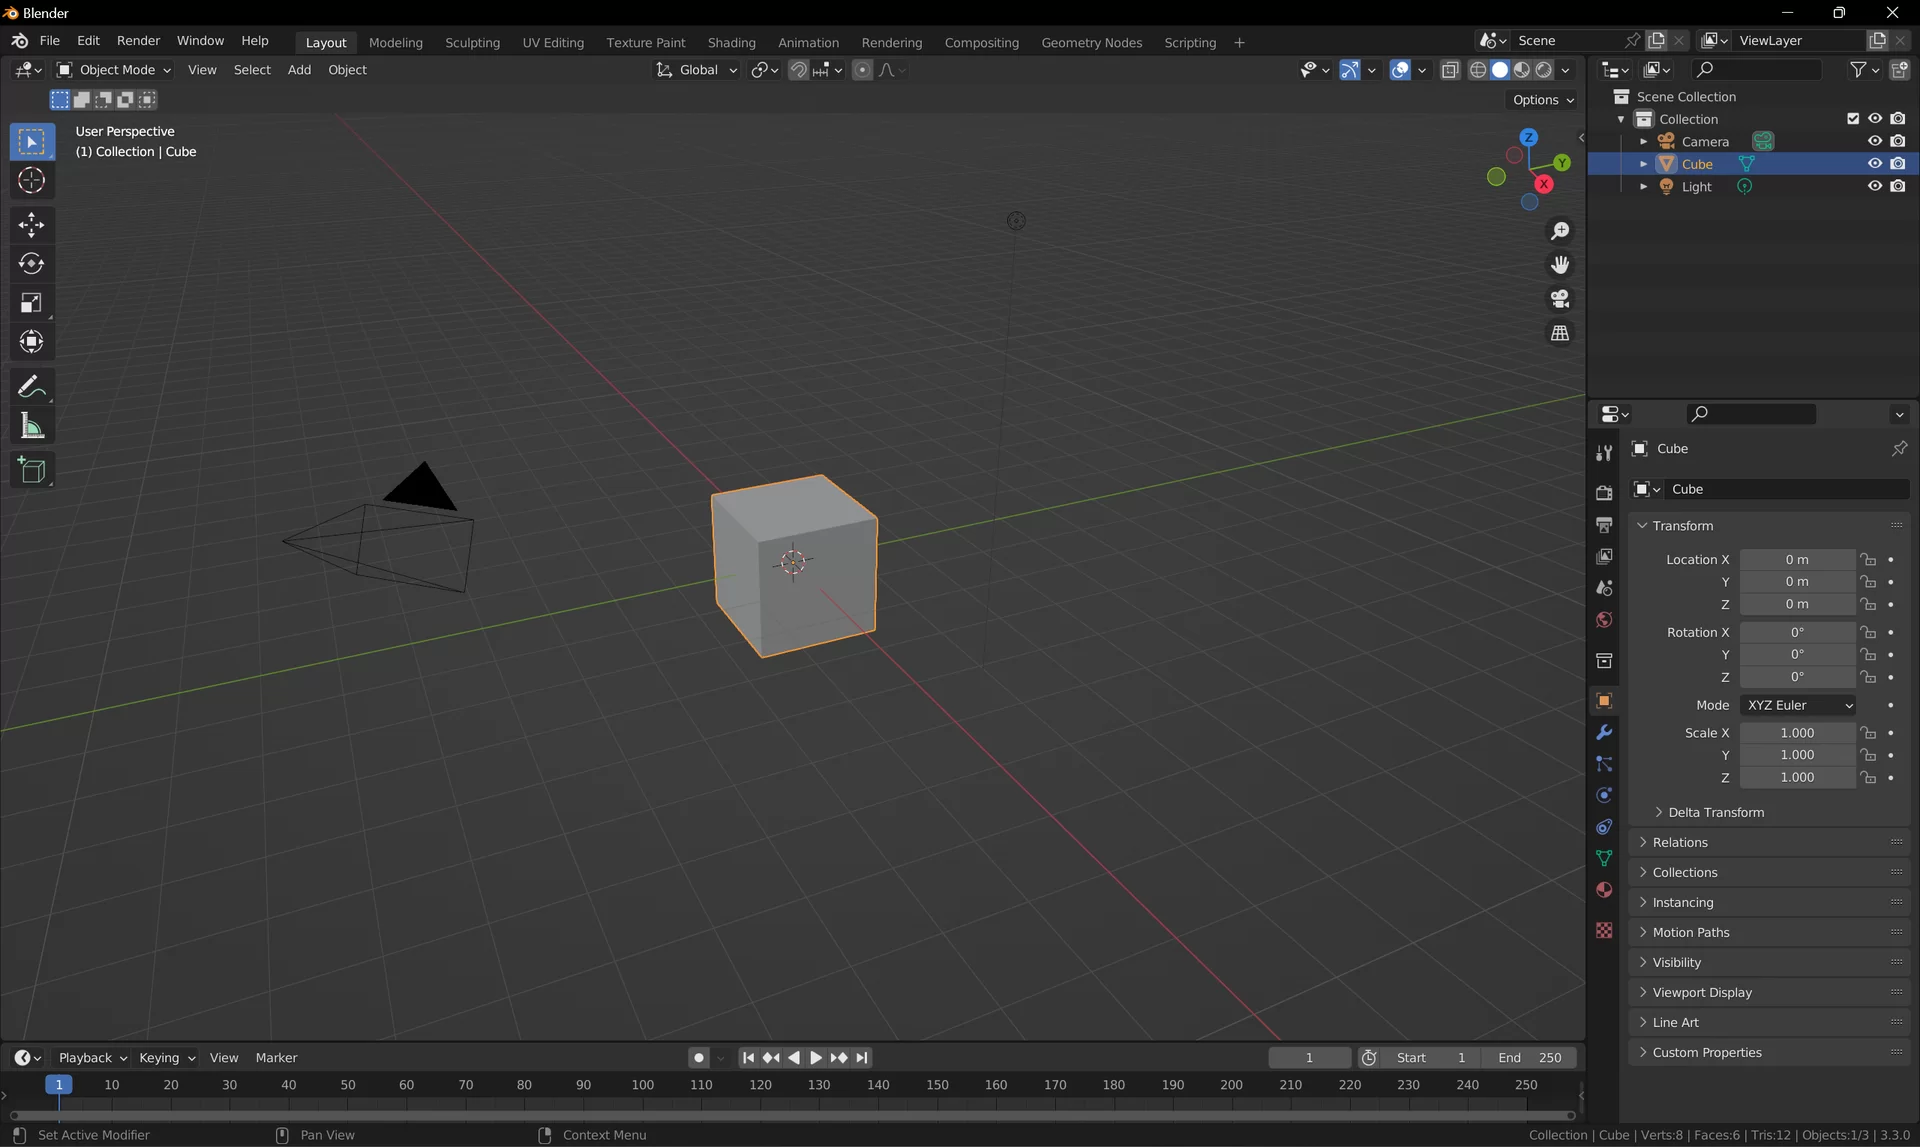Select the Annotate pencil tool
This screenshot has width=1920, height=1147.
tap(32, 387)
